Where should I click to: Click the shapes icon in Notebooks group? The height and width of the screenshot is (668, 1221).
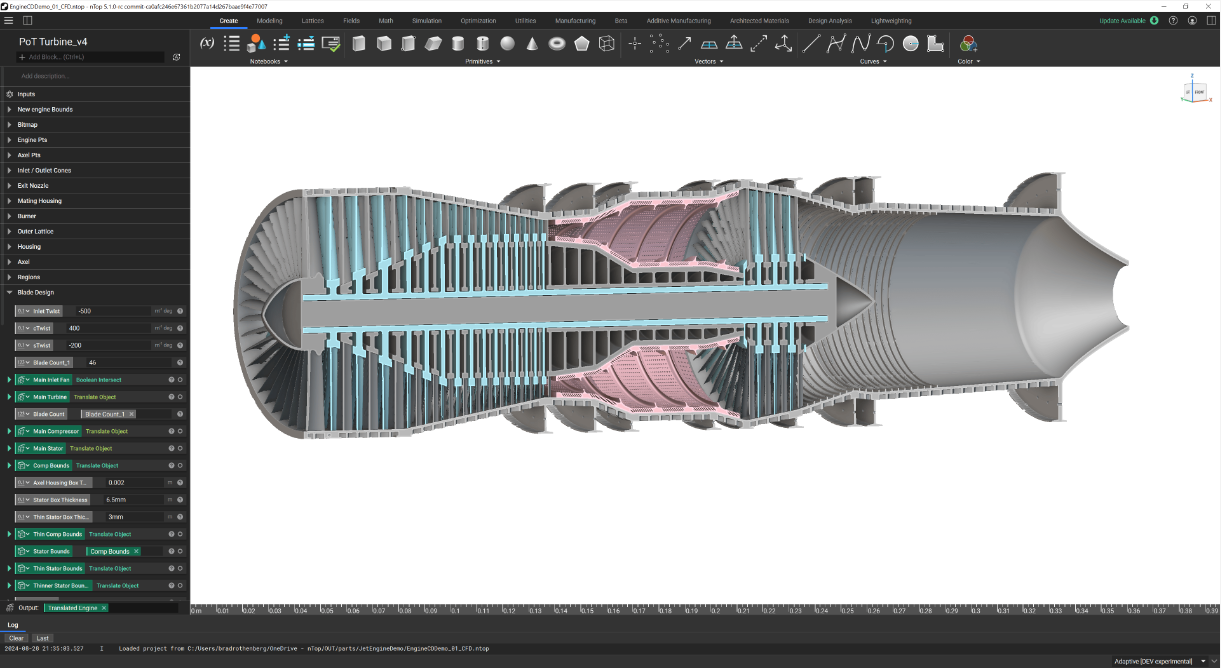pos(257,43)
